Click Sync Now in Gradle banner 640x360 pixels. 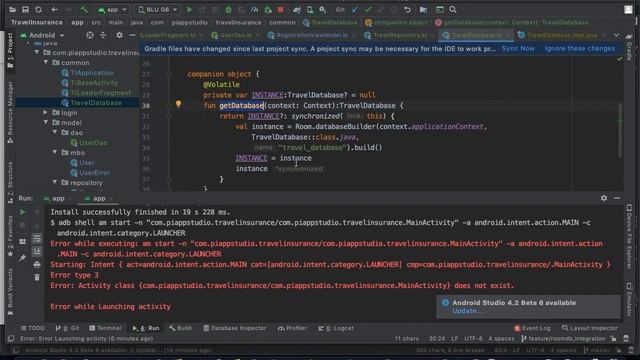pos(518,49)
